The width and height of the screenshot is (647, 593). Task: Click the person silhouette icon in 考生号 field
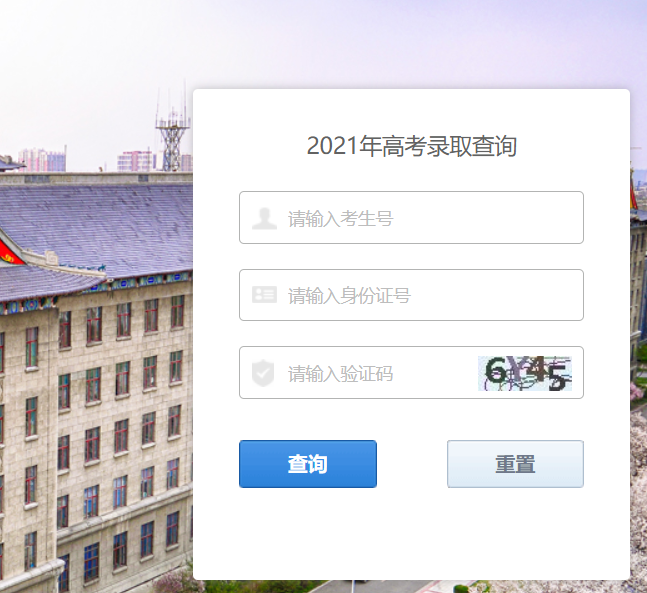pos(264,218)
